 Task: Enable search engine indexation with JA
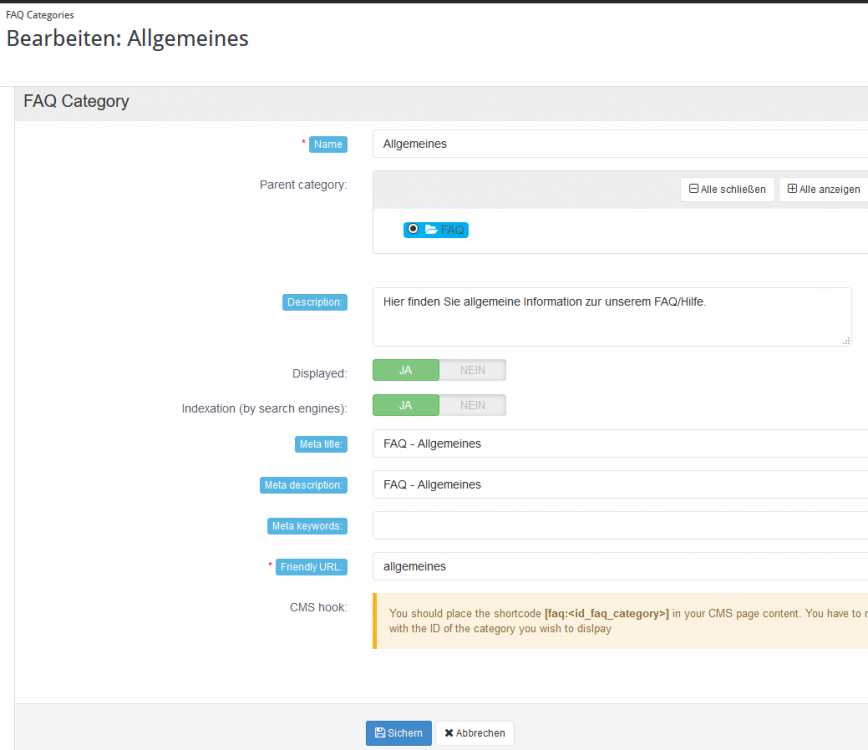[406, 405]
